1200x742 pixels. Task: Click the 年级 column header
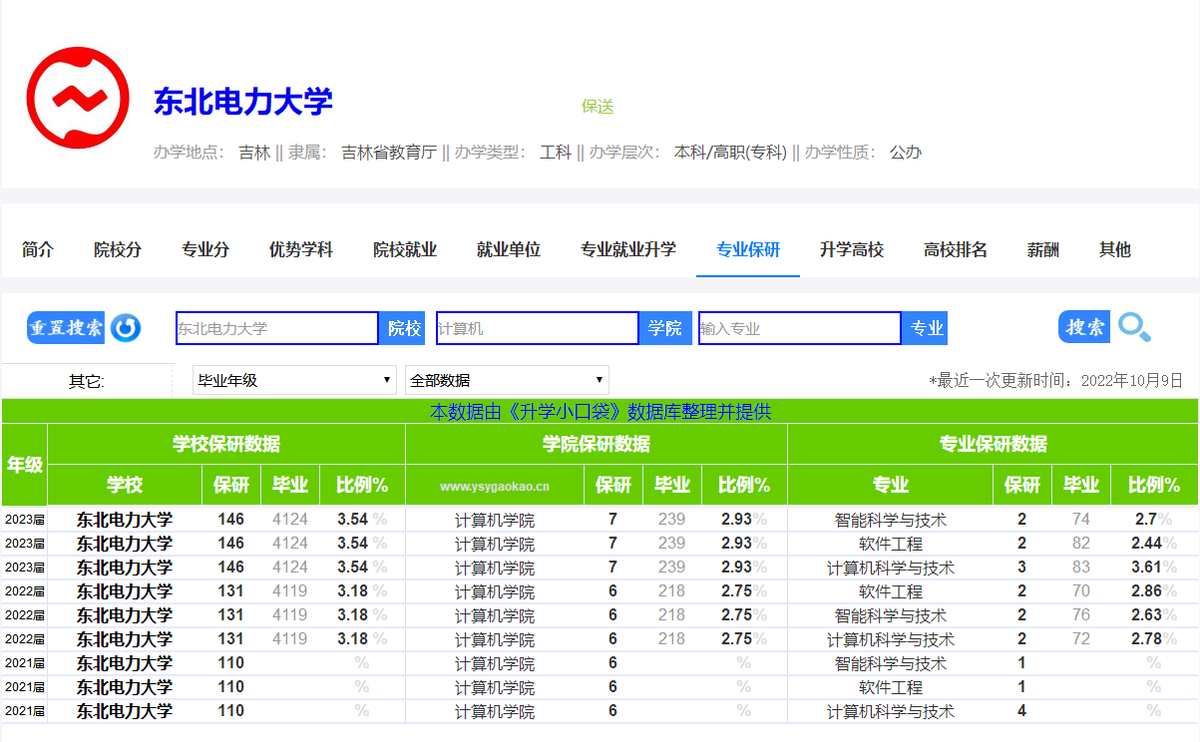tap(25, 465)
